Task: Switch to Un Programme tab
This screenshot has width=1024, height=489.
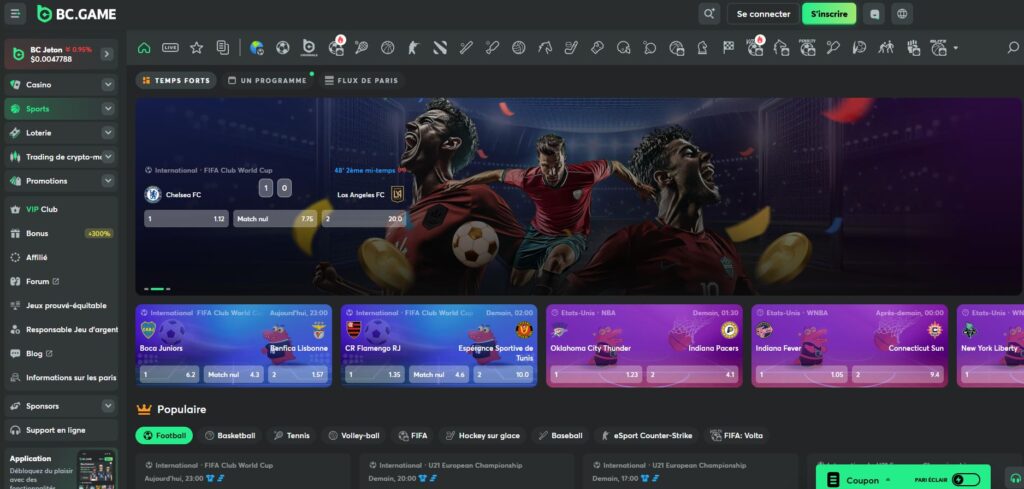Action: [x=267, y=81]
